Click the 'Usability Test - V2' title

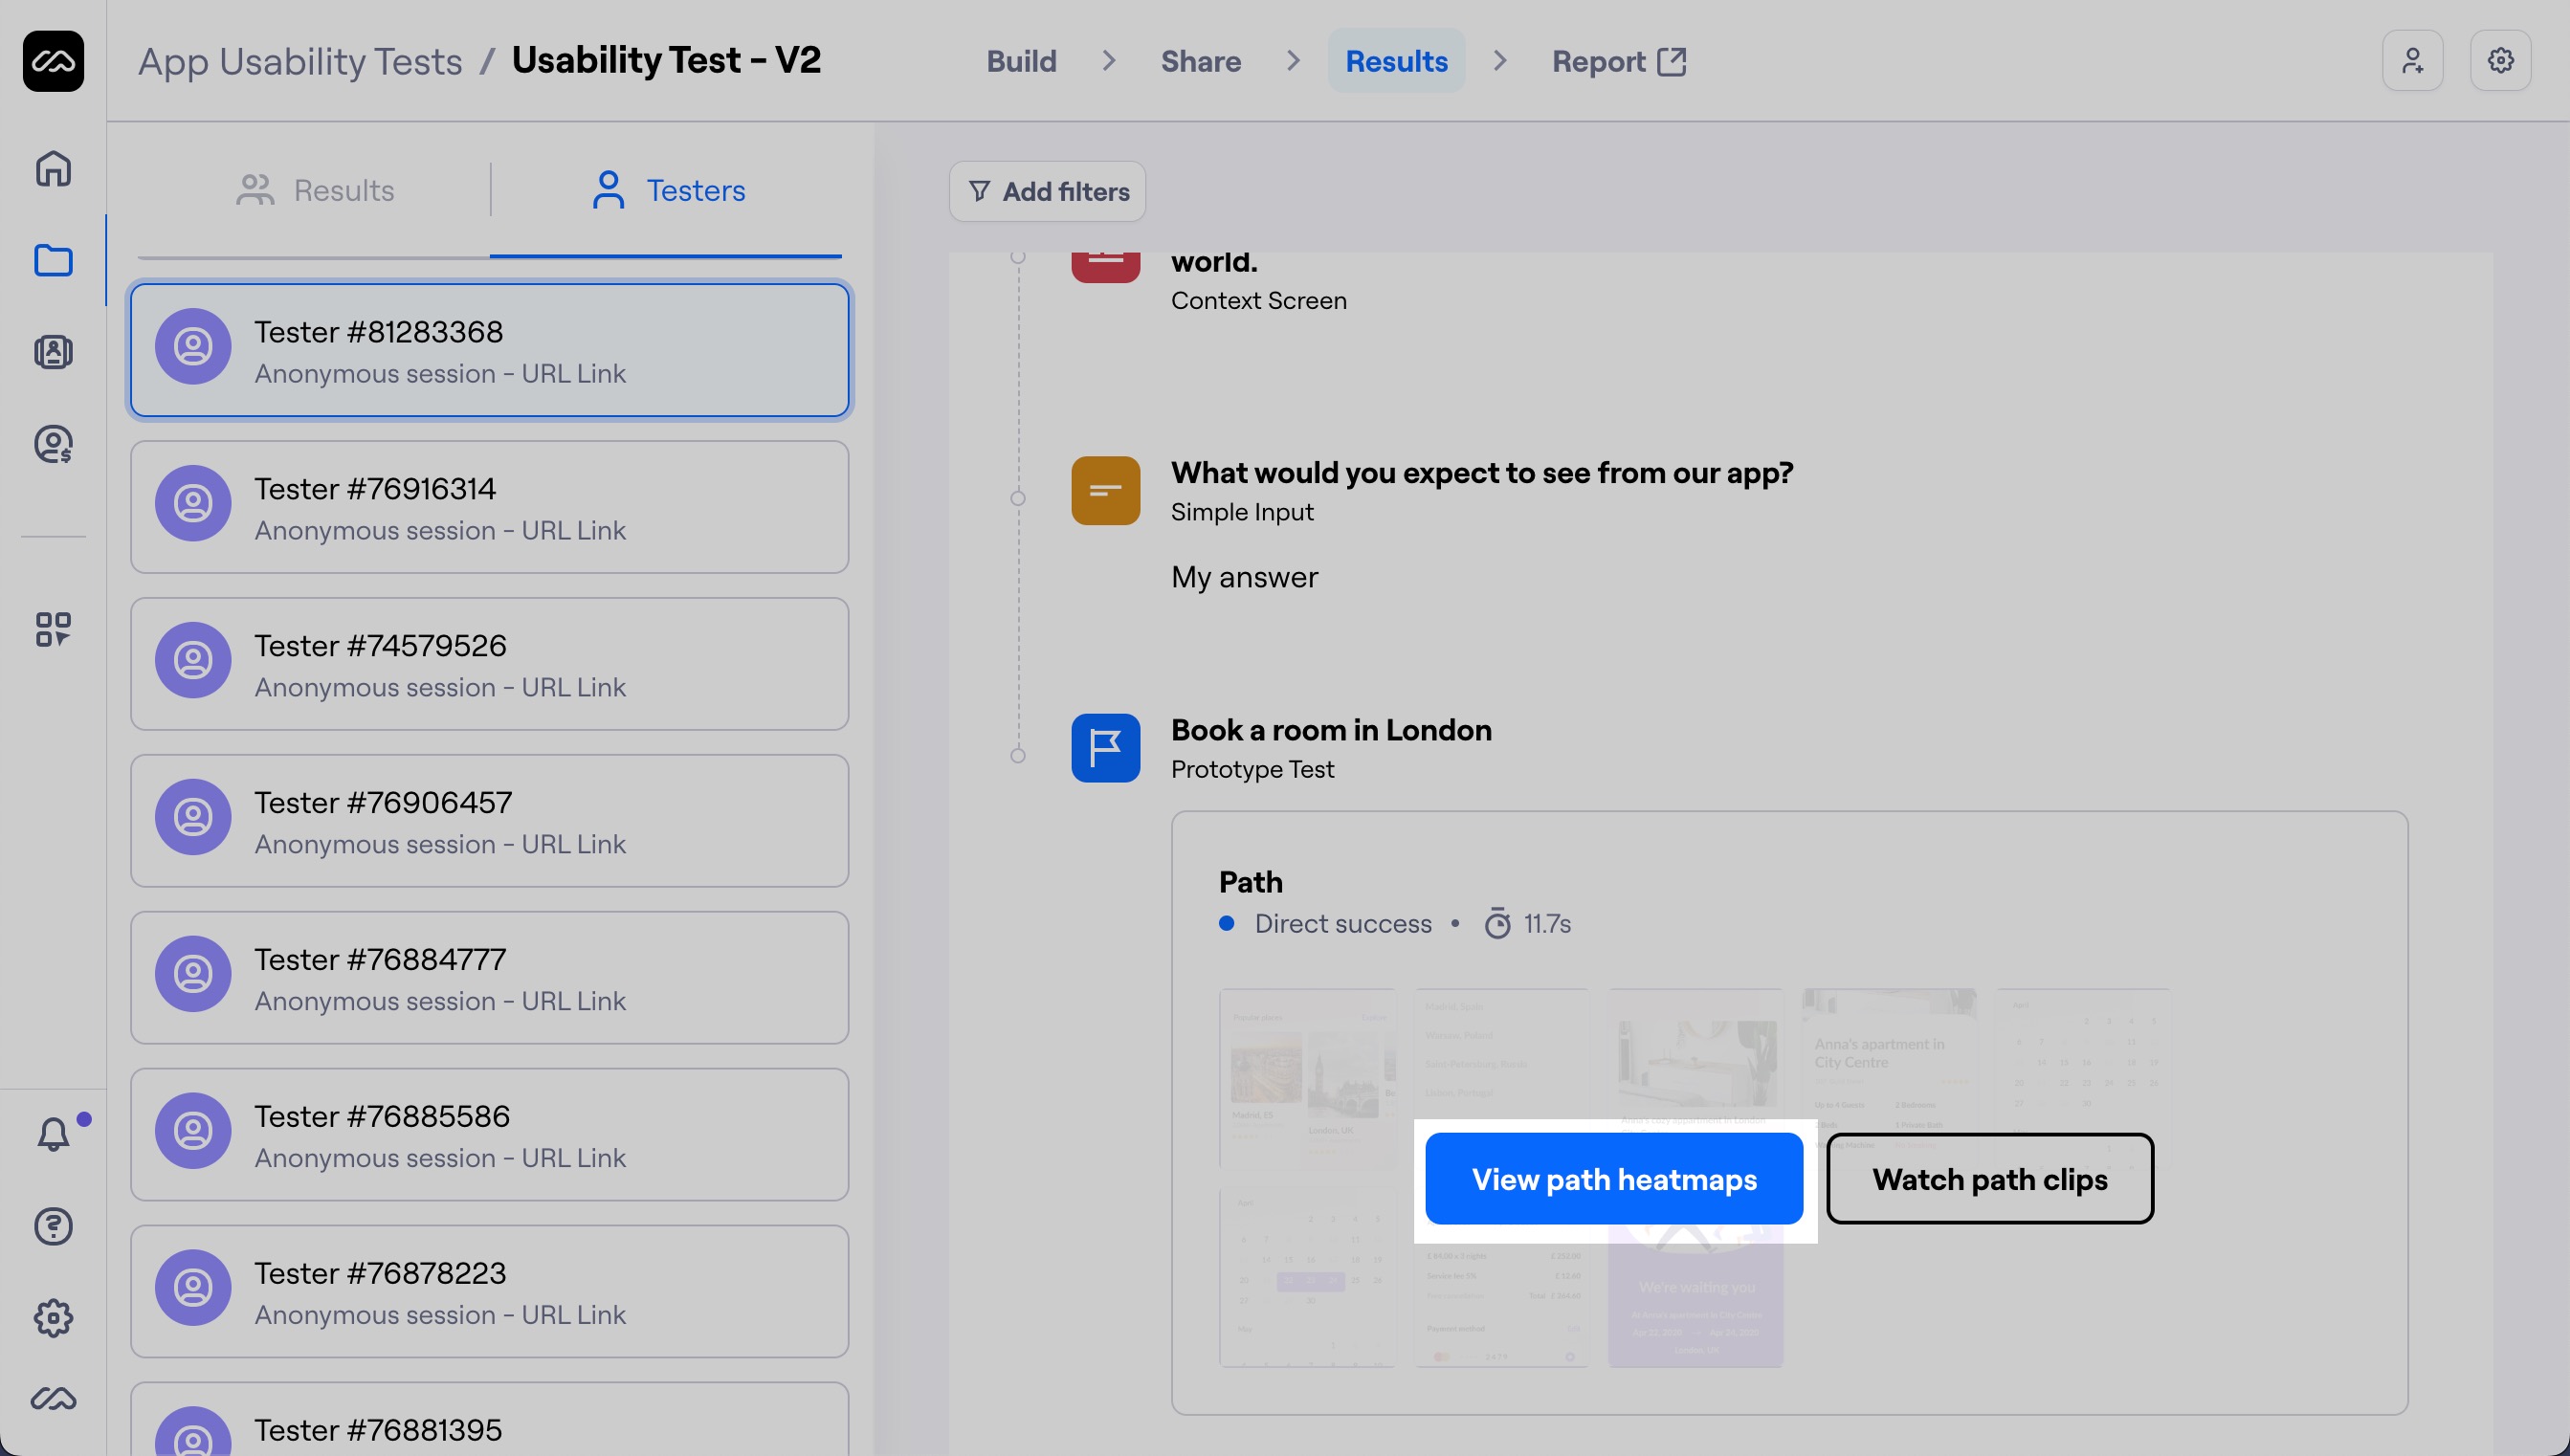pyautogui.click(x=666, y=60)
